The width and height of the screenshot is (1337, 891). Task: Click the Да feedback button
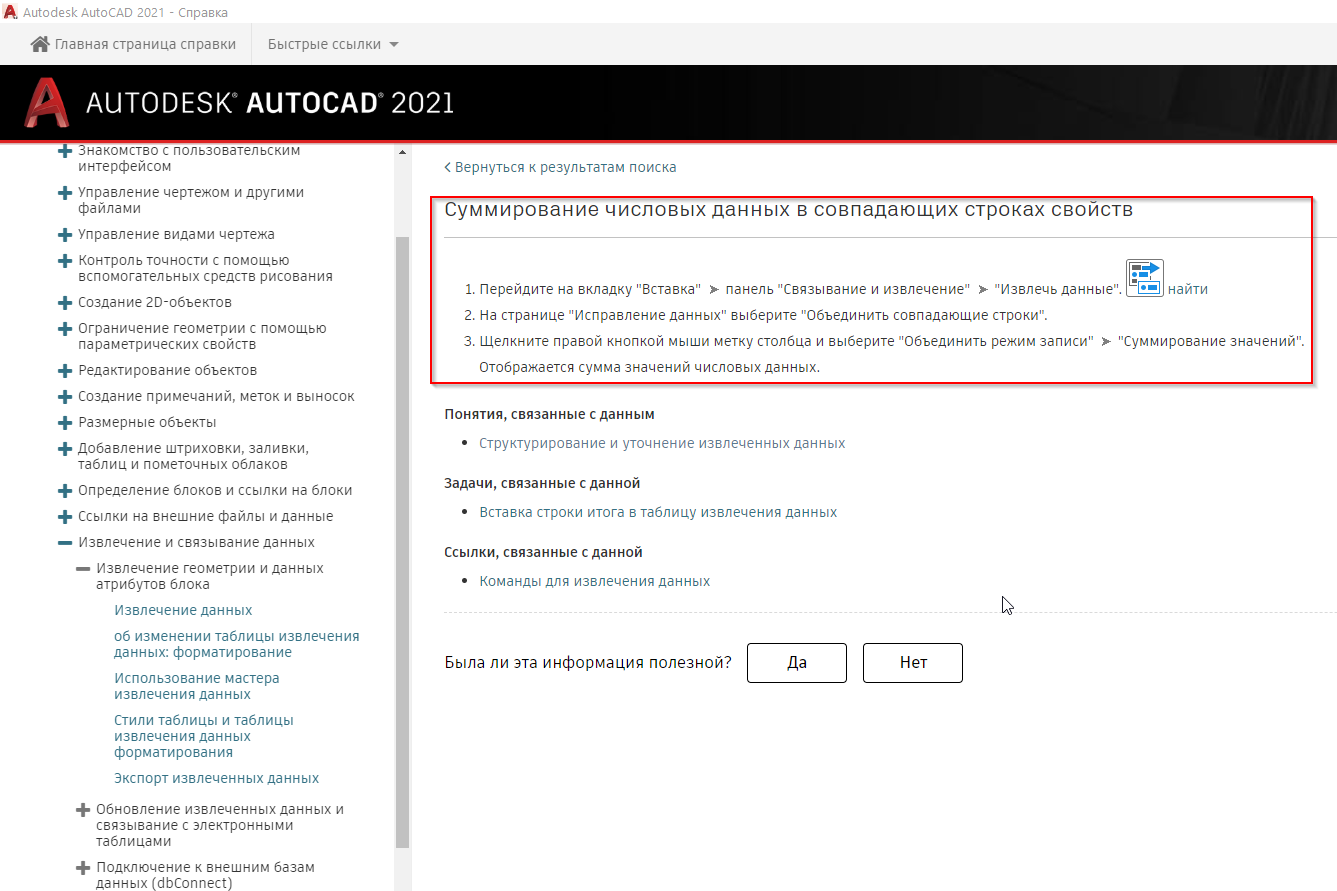[797, 663]
